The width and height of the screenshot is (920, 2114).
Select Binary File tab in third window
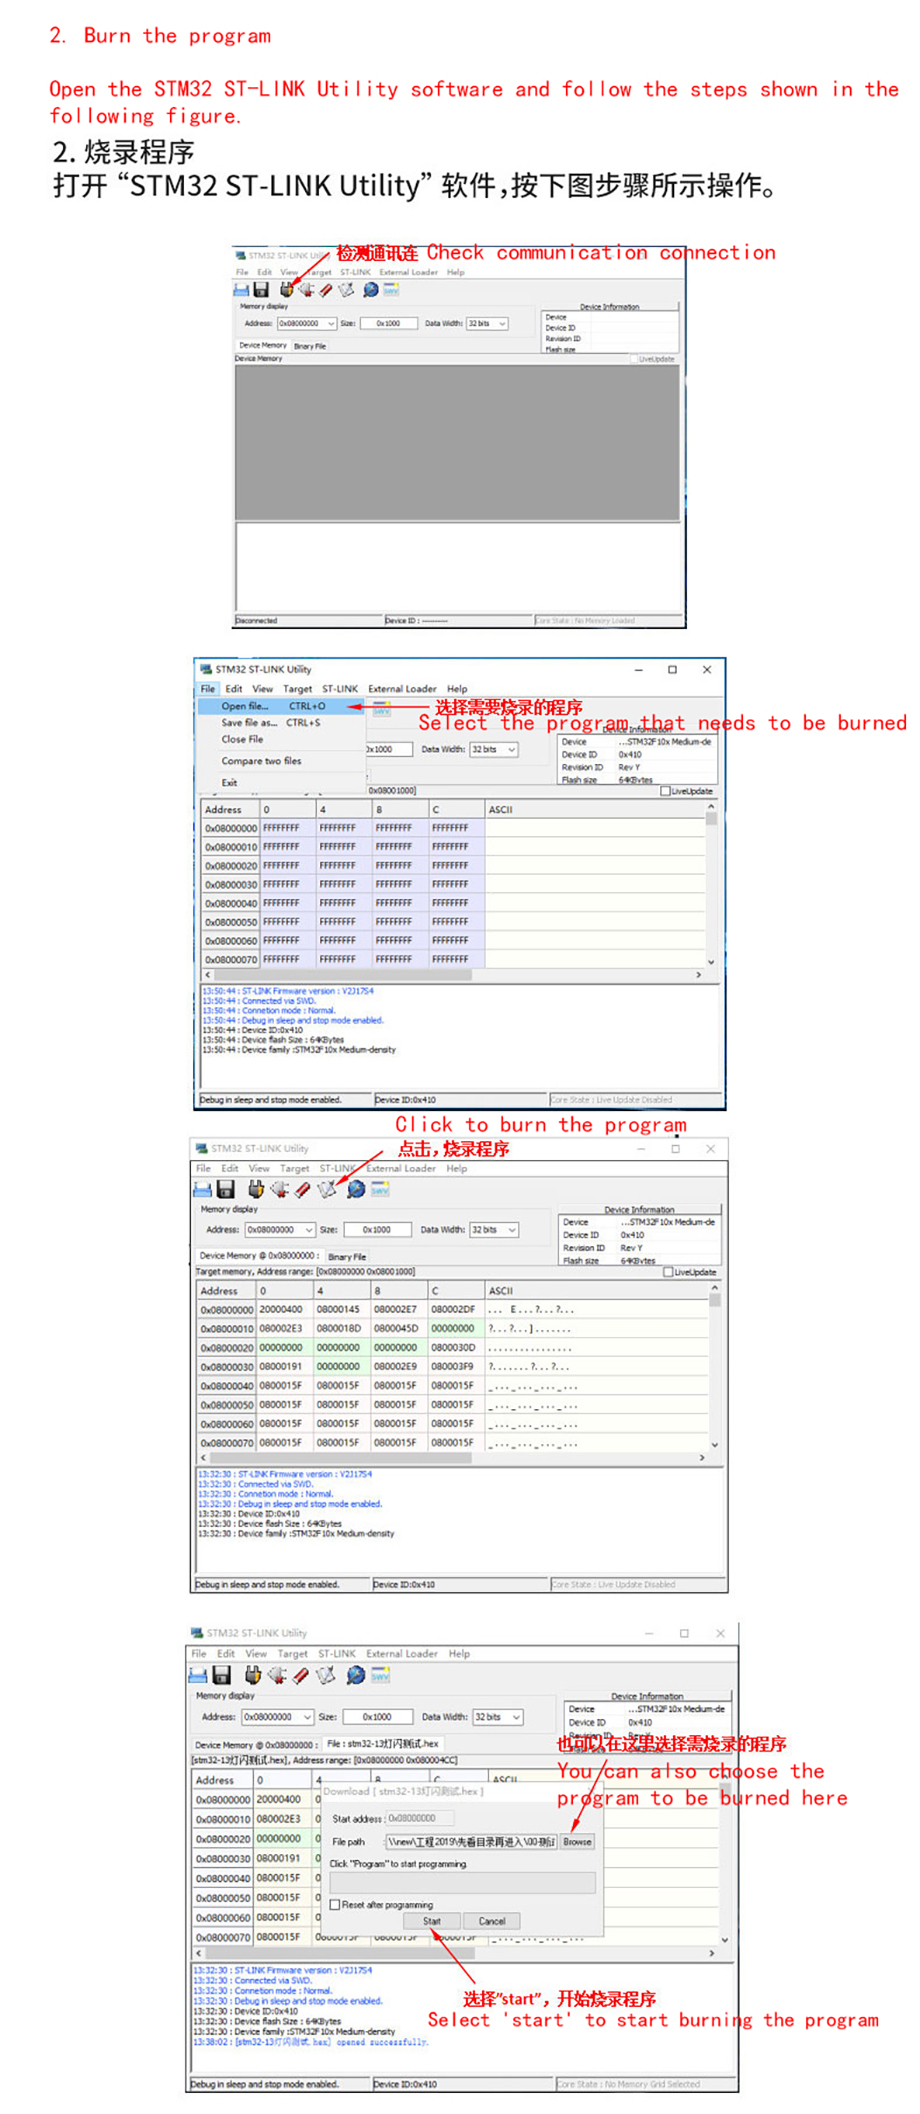(347, 1256)
